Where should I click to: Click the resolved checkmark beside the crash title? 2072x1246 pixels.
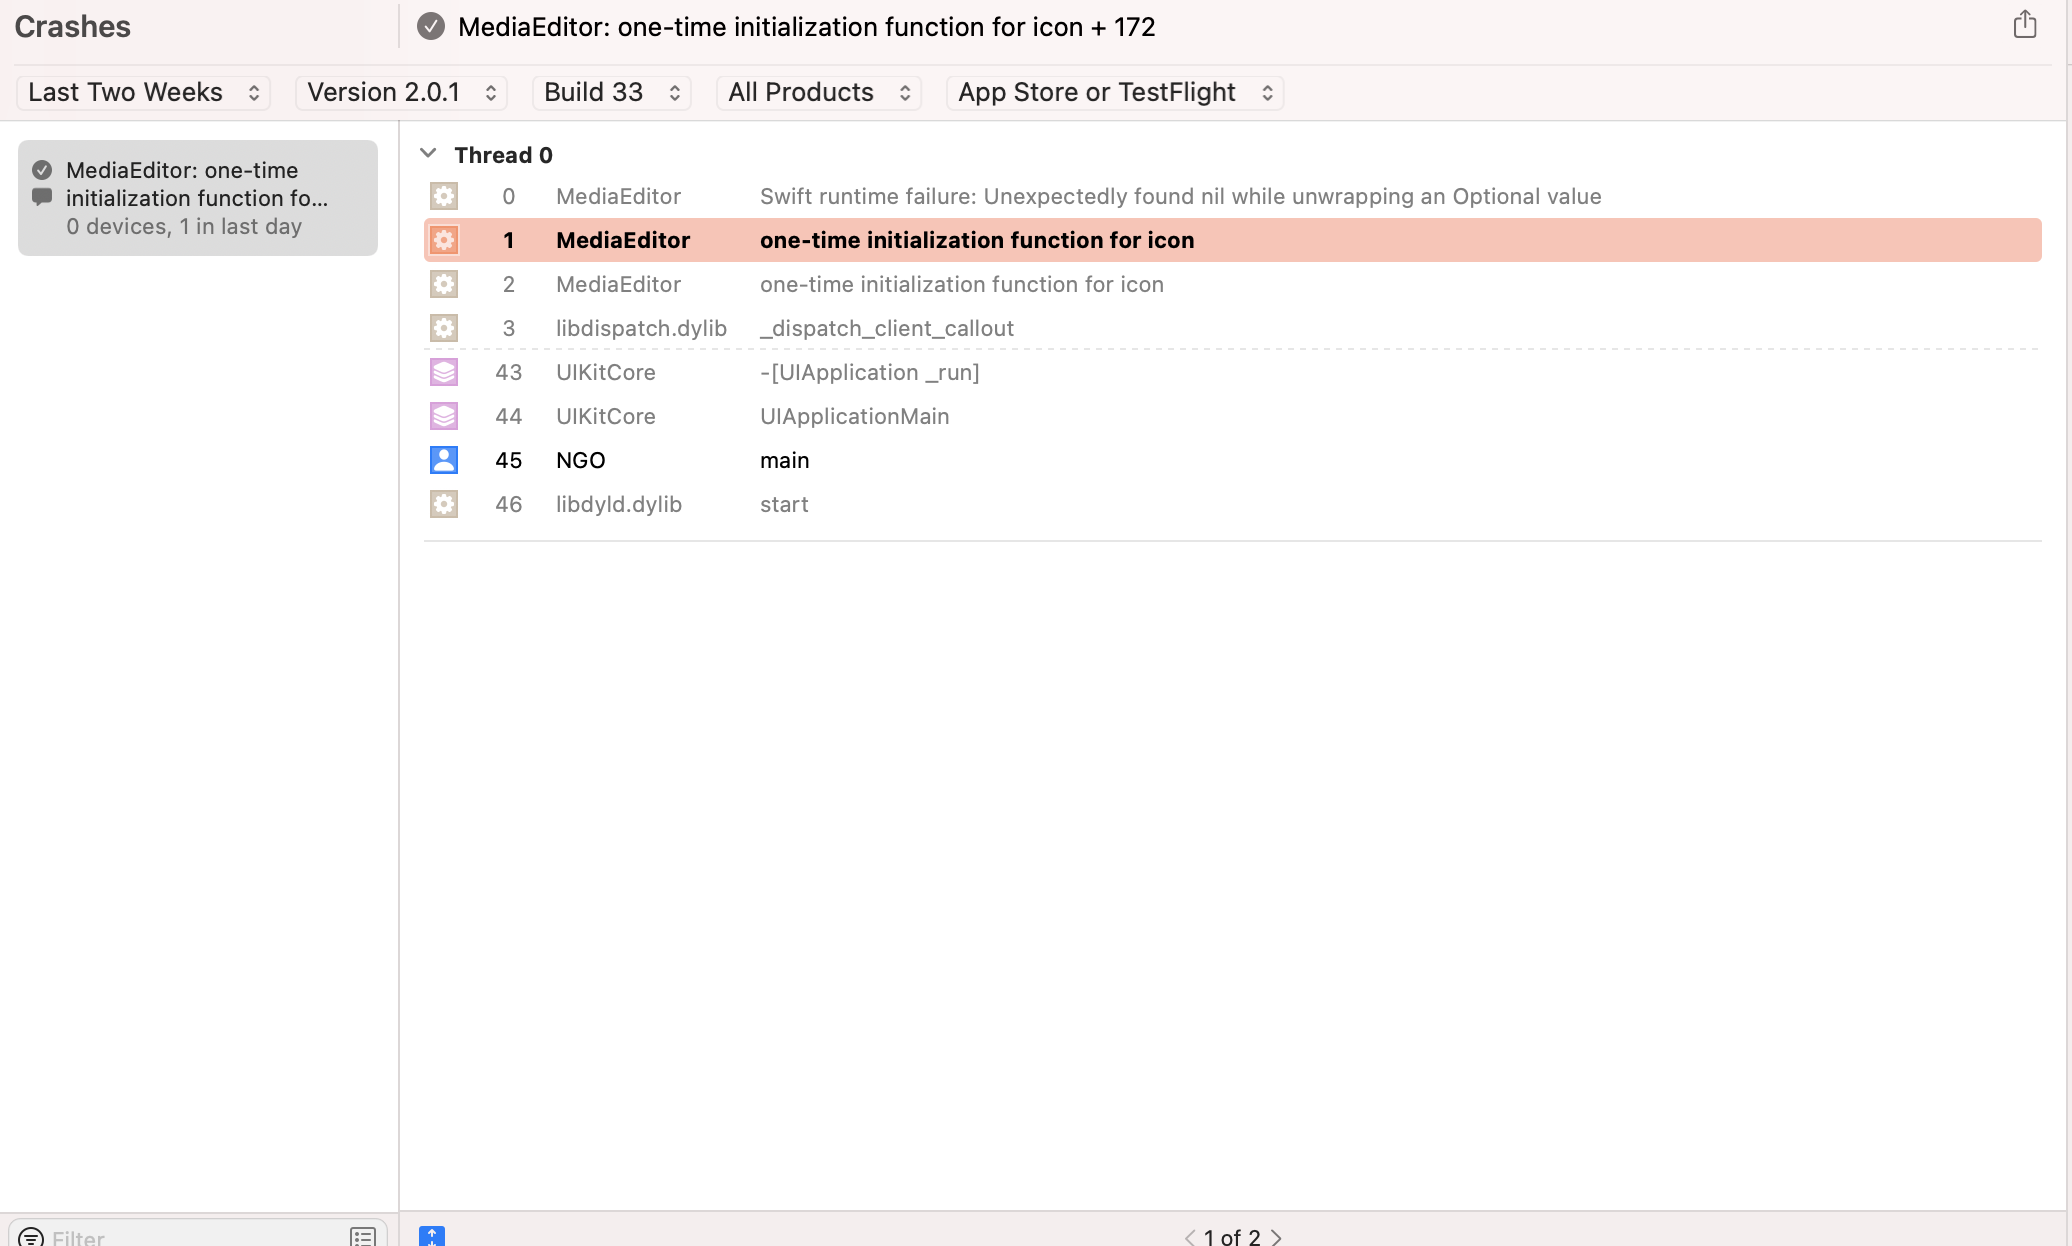[431, 26]
